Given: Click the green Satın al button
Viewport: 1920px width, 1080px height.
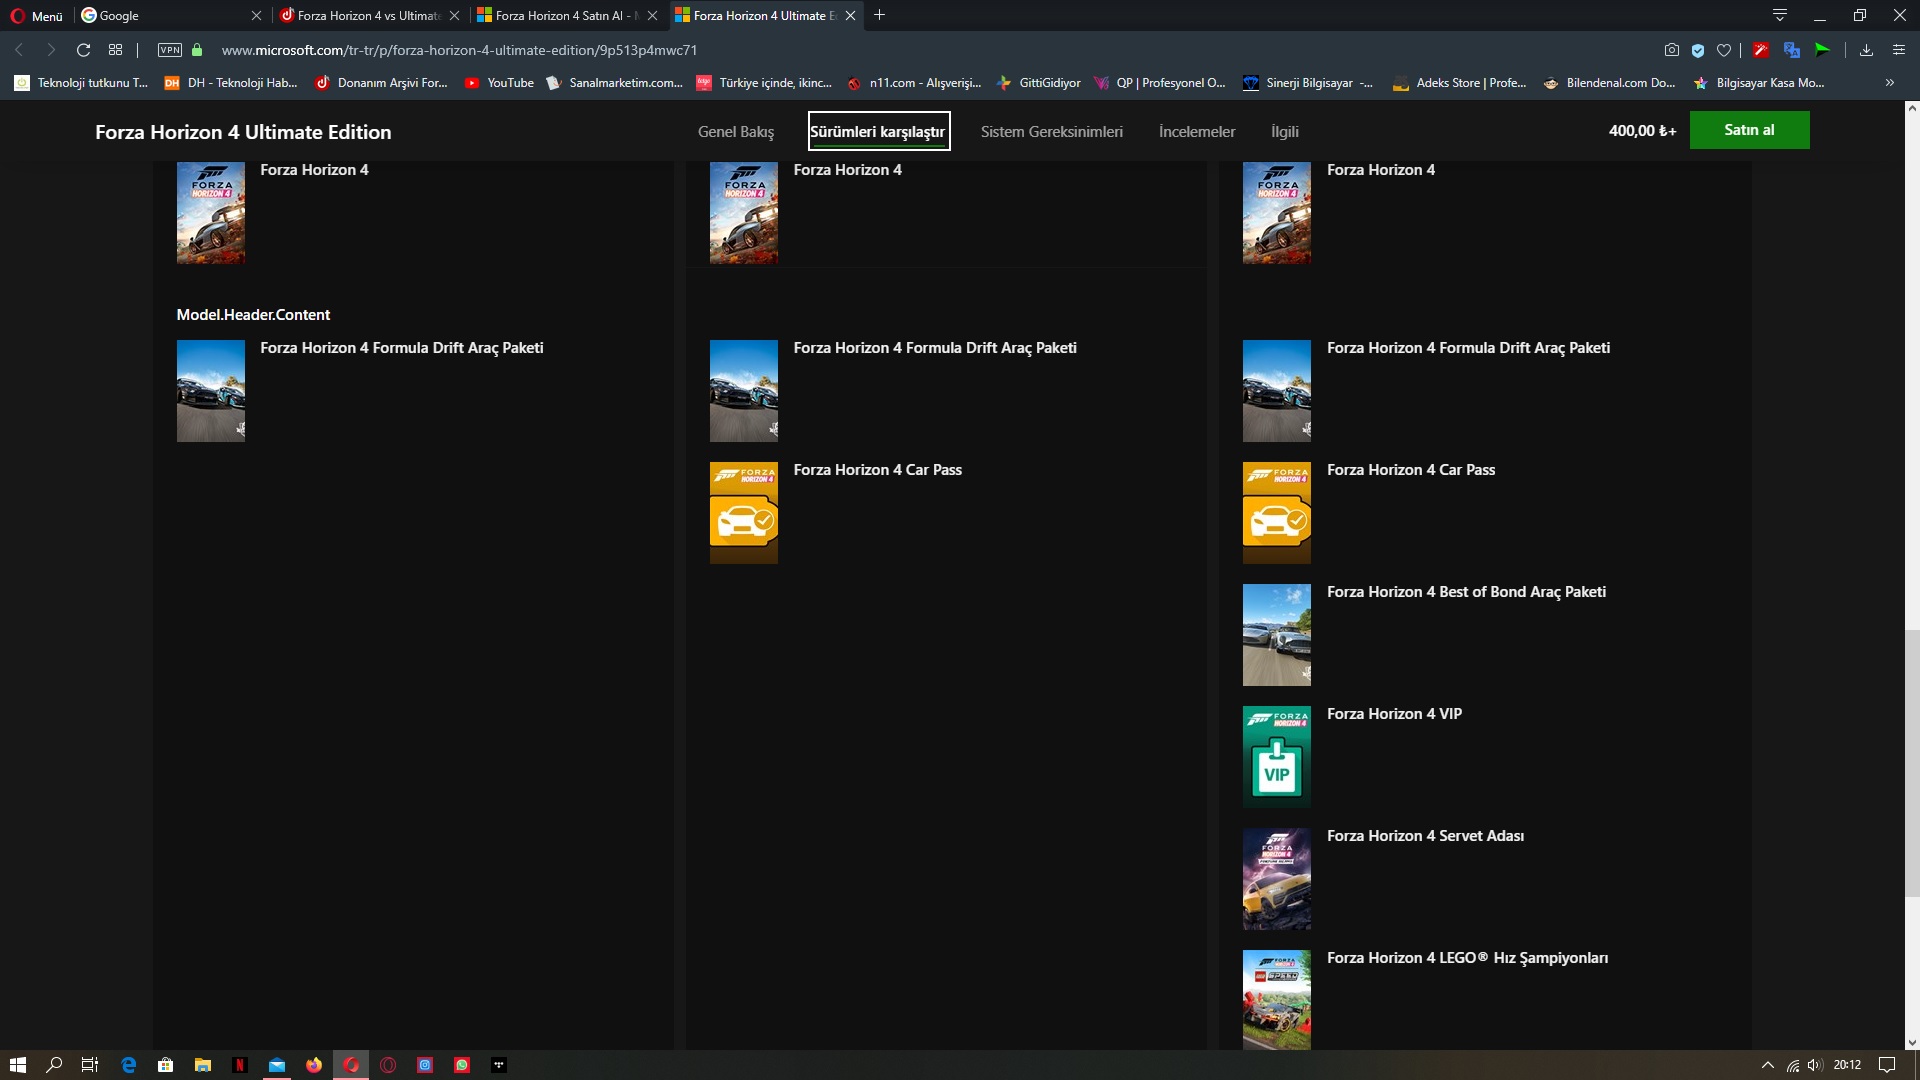Looking at the screenshot, I should 1749,130.
